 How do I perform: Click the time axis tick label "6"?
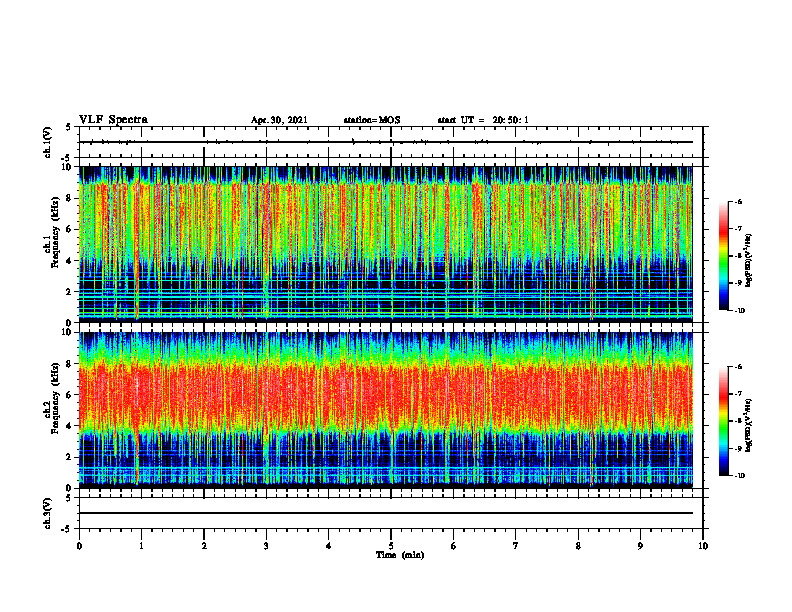pos(454,546)
